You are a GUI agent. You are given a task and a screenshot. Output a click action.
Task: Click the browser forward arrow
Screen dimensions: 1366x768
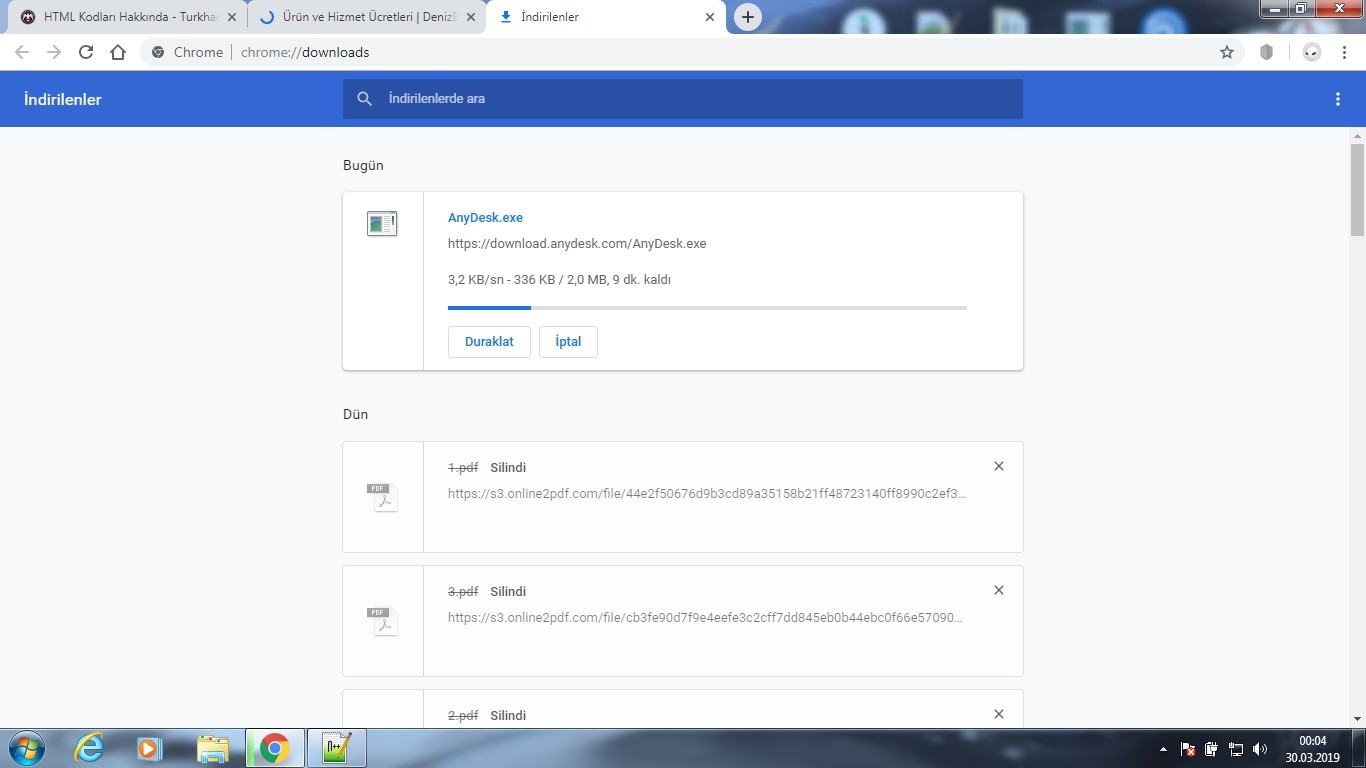coord(54,52)
